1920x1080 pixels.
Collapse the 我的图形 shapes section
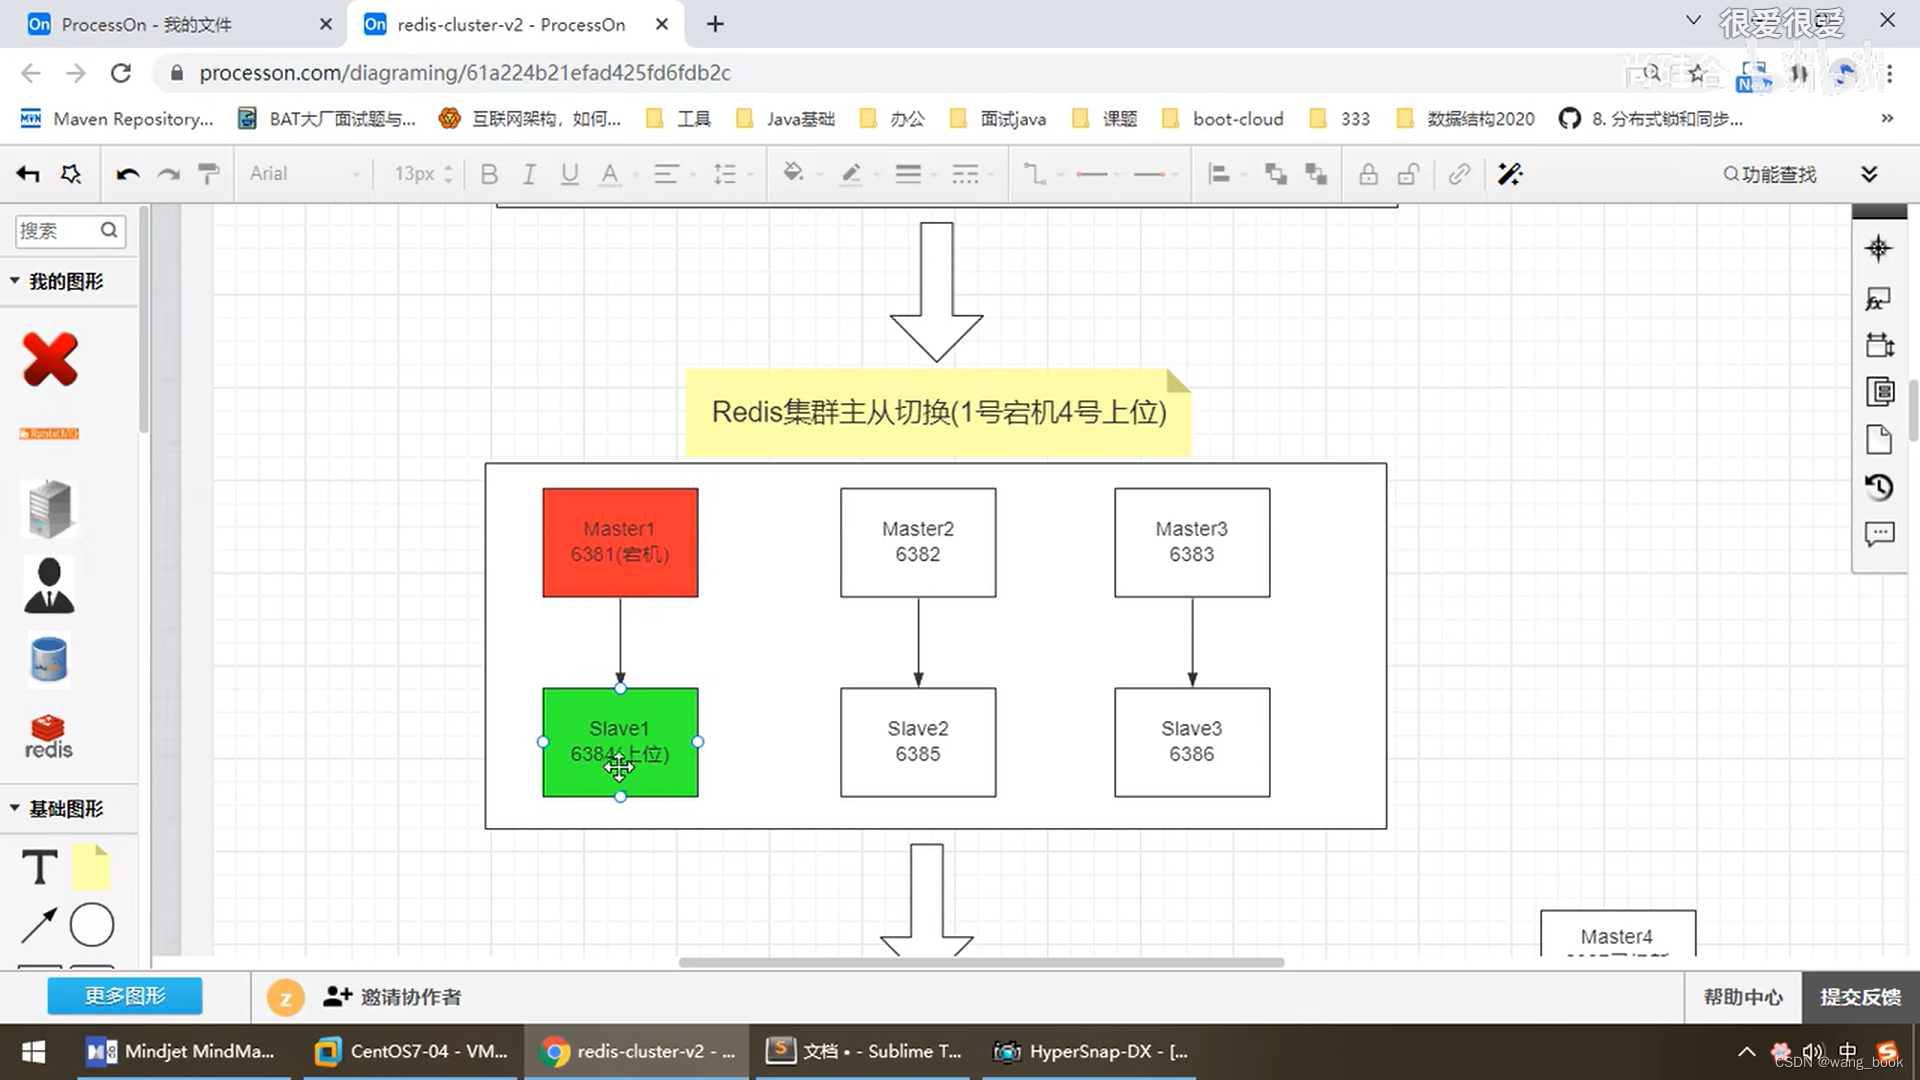(14, 281)
